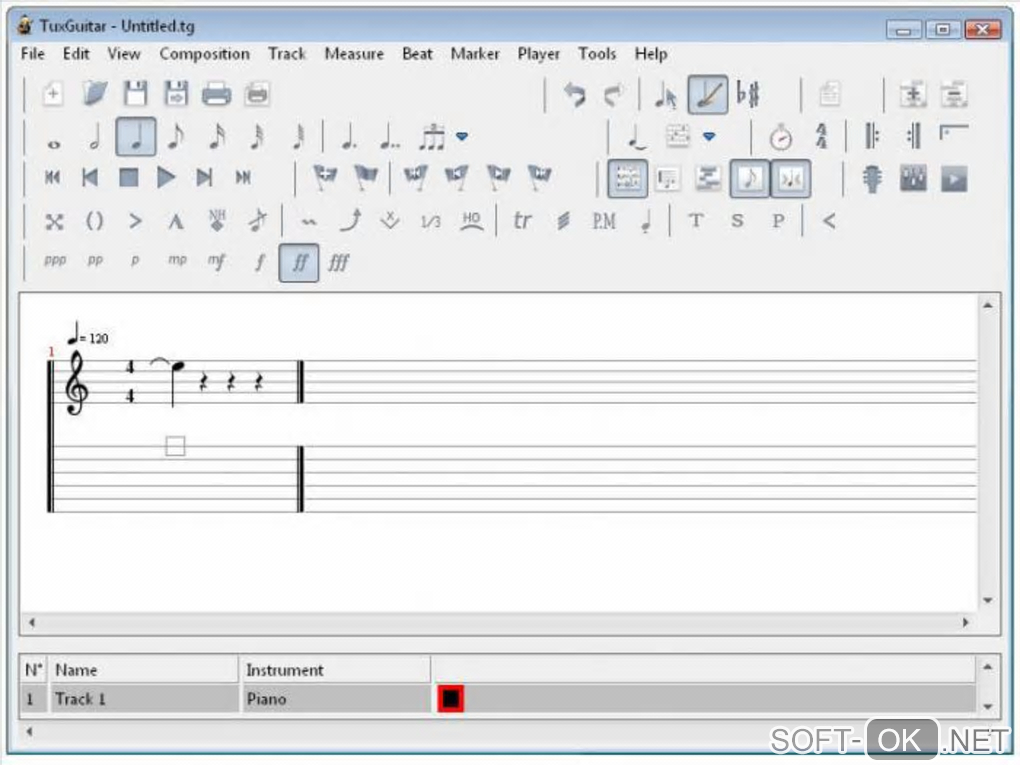Toggle palm mute PM effect
This screenshot has width=1020, height=765.
(x=604, y=221)
